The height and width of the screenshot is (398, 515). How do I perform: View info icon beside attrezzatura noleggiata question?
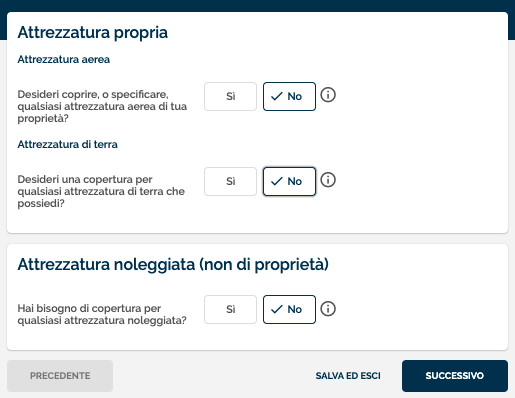(328, 309)
